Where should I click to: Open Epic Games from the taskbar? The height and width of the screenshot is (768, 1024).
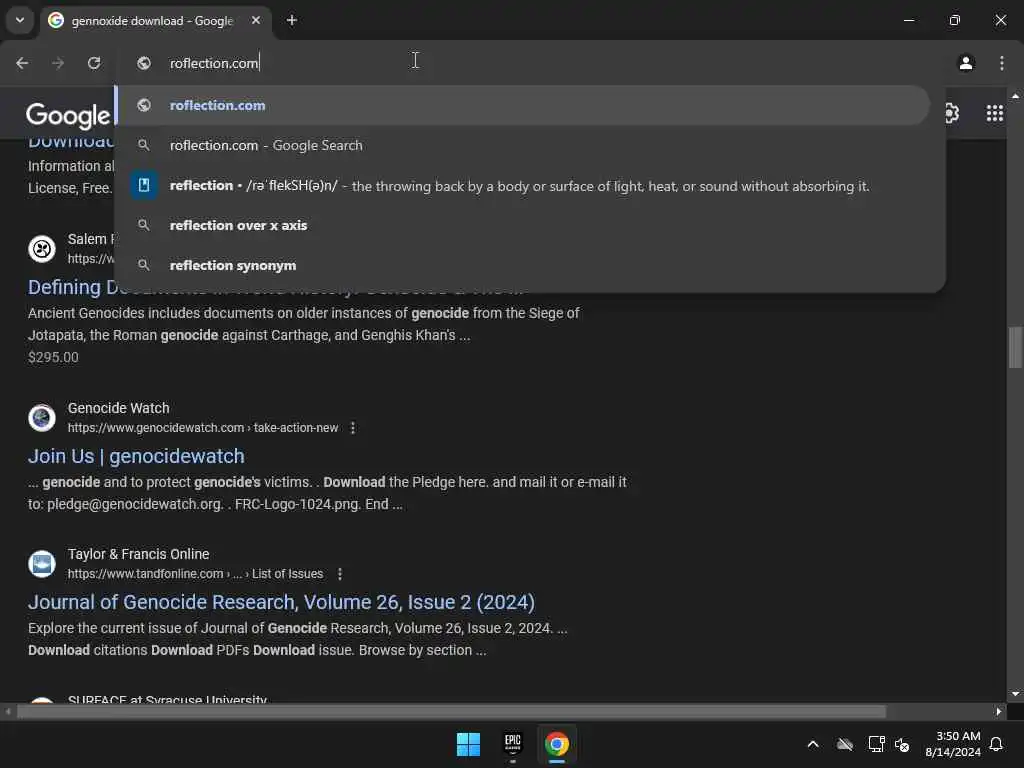pyautogui.click(x=513, y=744)
